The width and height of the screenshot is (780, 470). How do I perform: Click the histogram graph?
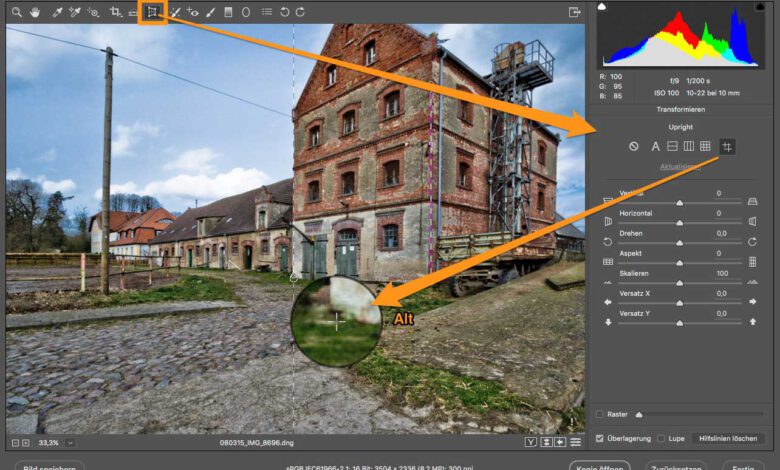pos(680,35)
